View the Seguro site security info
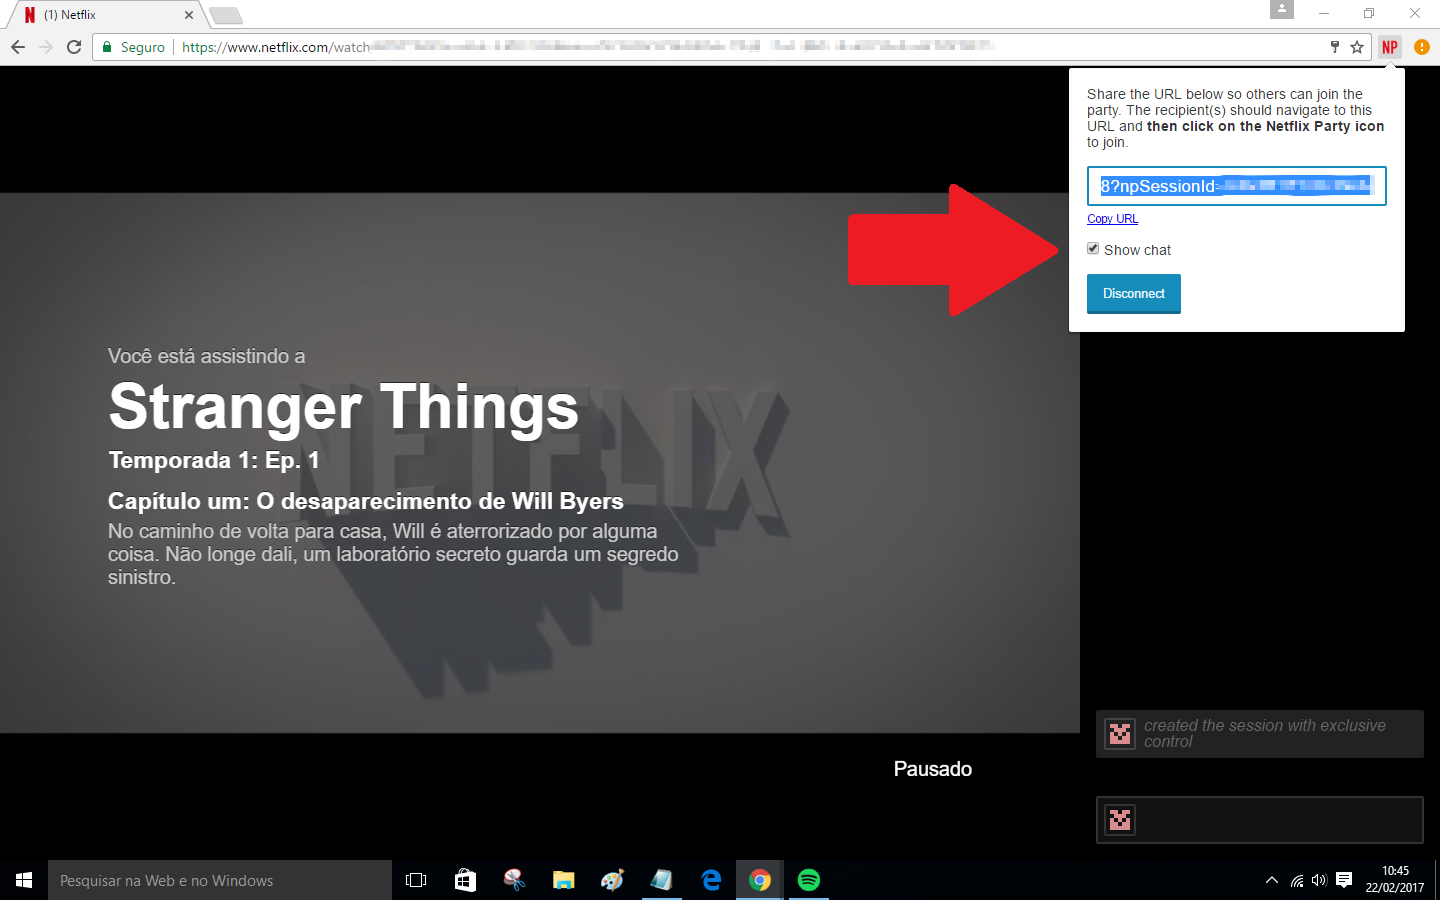 point(134,47)
